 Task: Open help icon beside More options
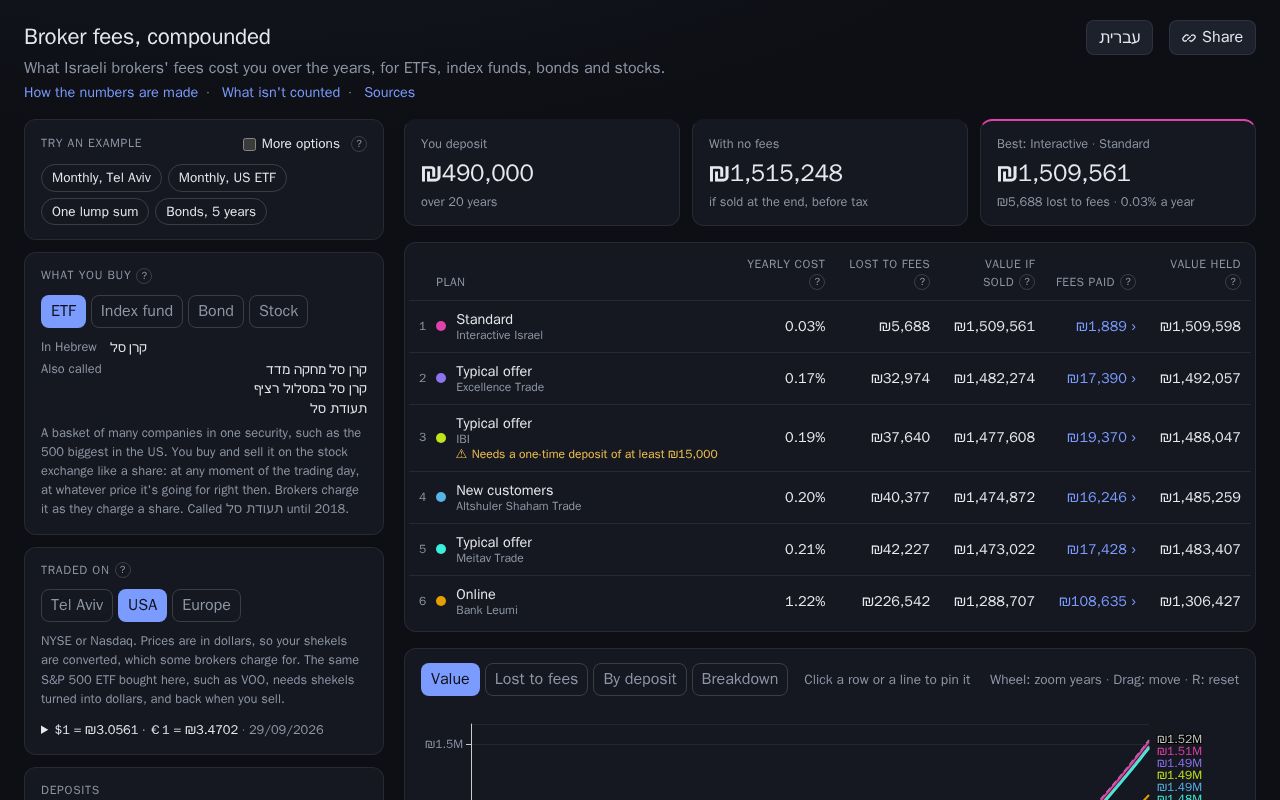359,144
